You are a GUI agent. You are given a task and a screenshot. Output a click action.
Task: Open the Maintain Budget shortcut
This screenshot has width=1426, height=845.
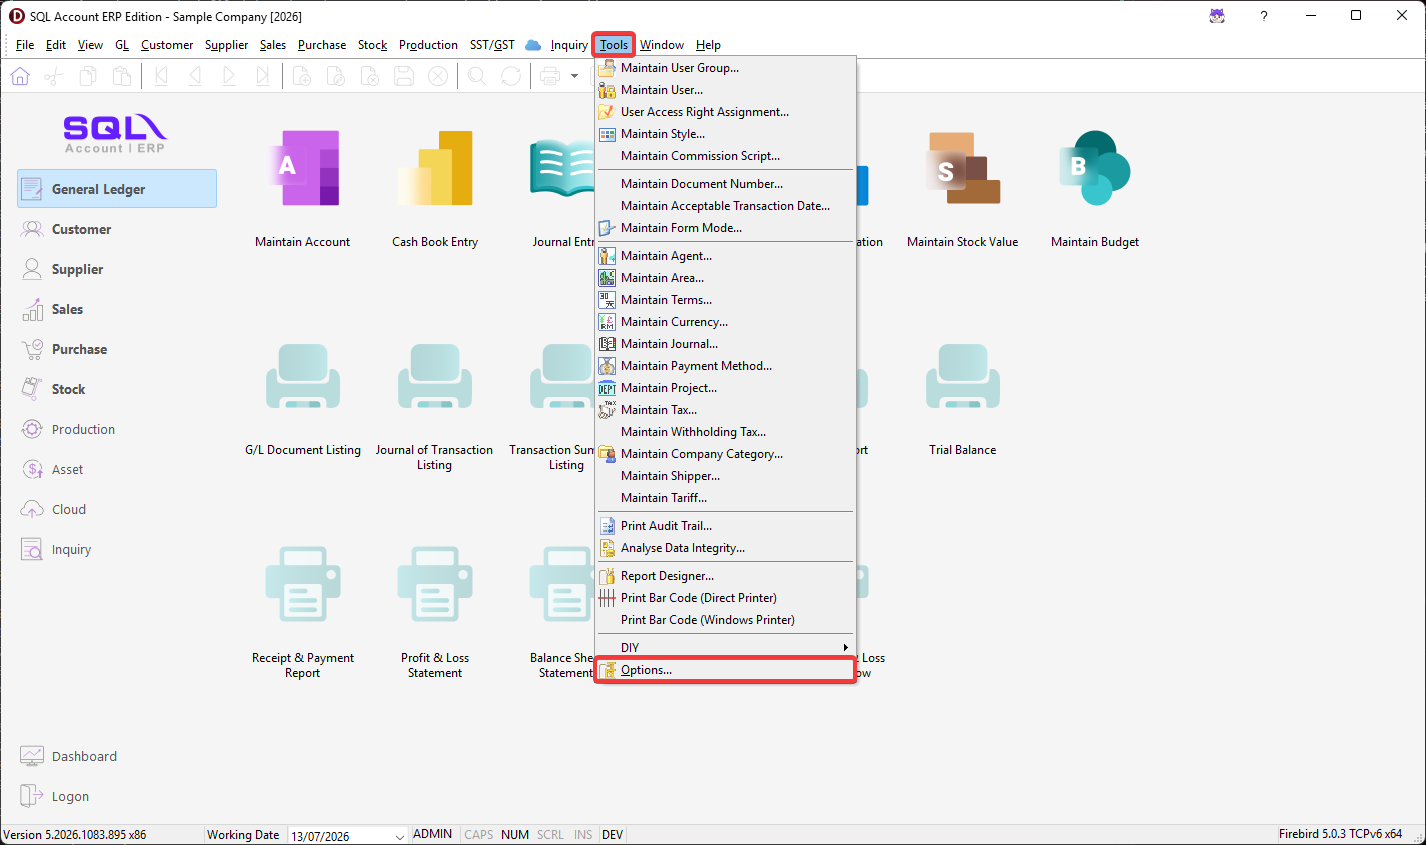coord(1095,189)
